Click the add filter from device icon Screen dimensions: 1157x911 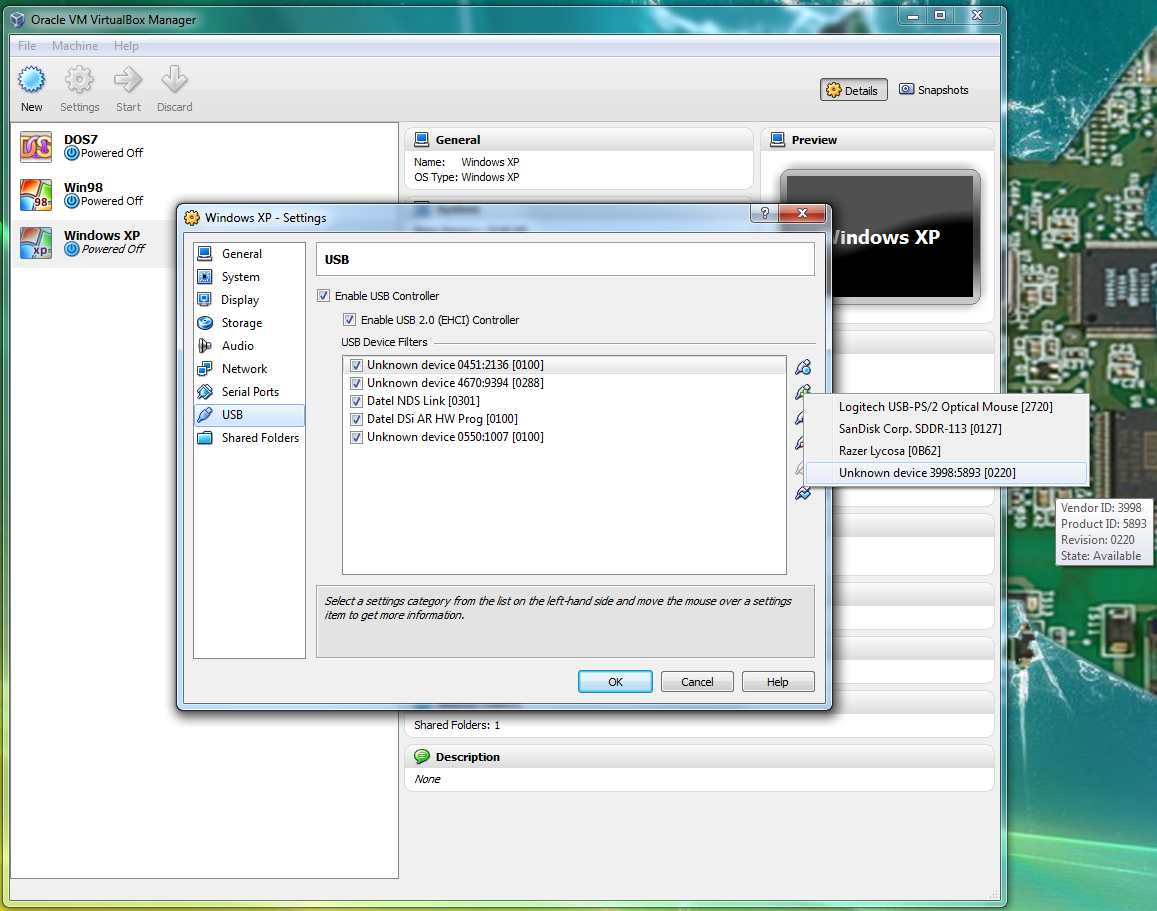(x=803, y=392)
